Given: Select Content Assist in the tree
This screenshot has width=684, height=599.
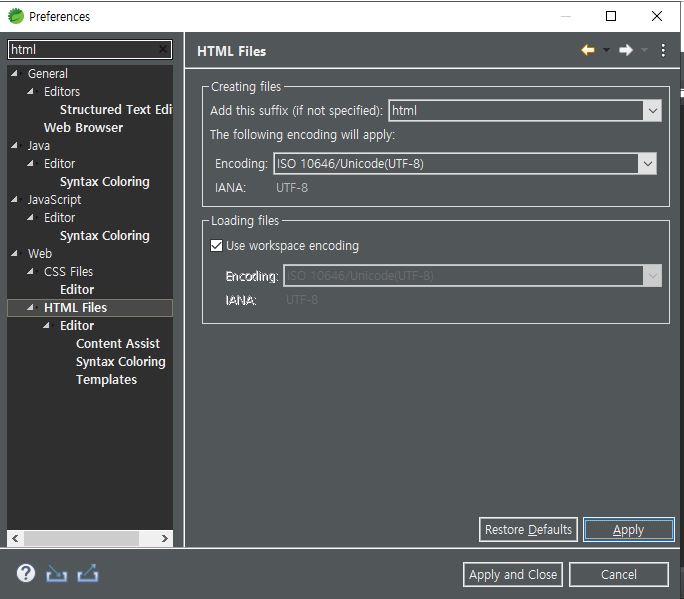Looking at the screenshot, I should tap(117, 344).
